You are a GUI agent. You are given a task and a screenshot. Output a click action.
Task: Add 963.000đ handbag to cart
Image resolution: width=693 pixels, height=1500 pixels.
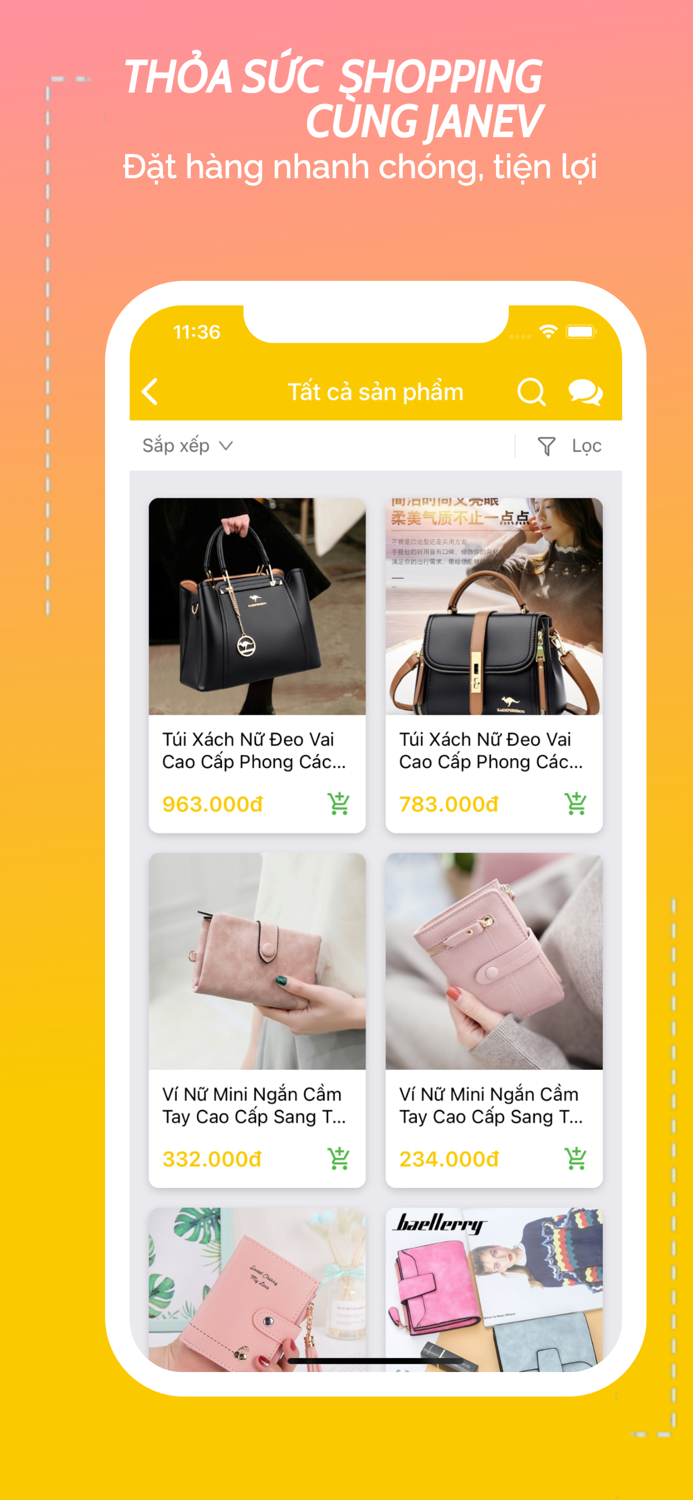coord(339,803)
